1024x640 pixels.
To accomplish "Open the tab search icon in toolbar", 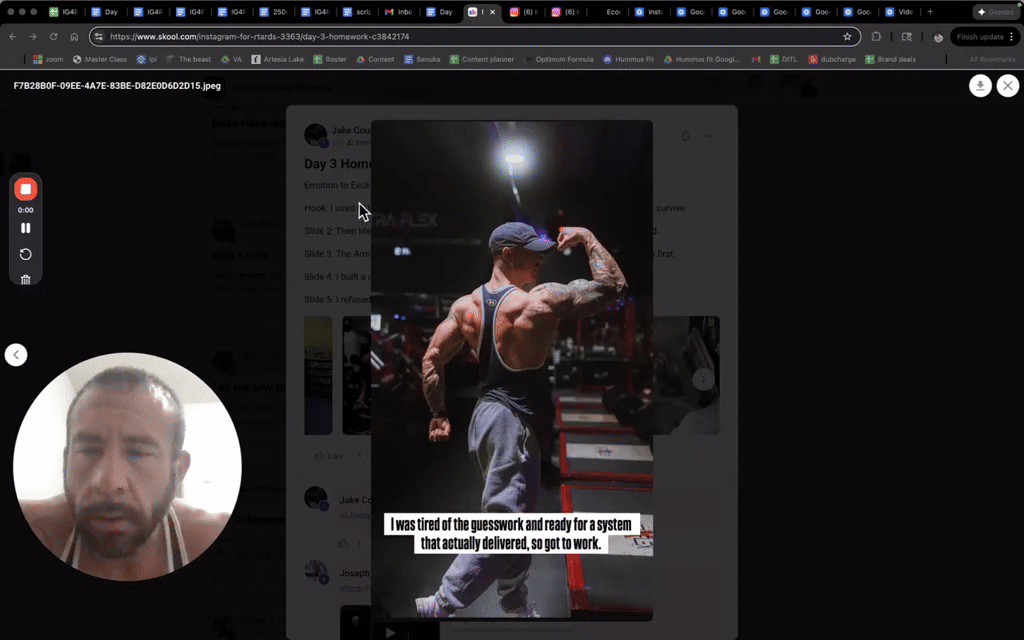I will 906,37.
